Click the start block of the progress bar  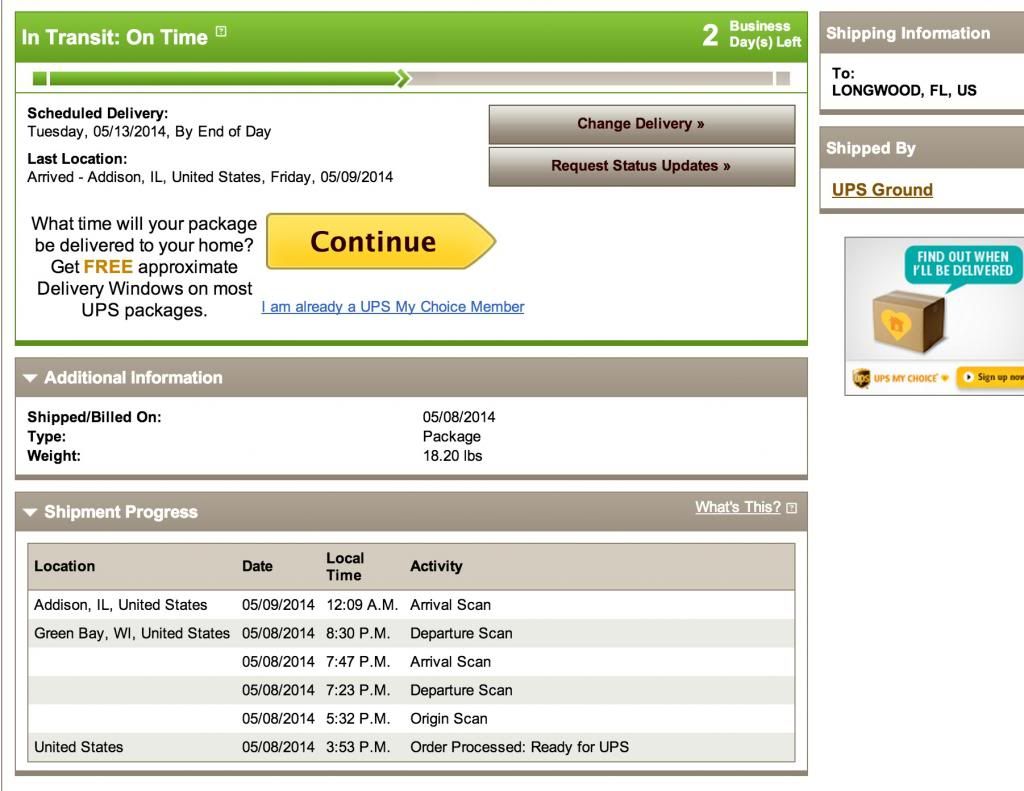pos(39,78)
